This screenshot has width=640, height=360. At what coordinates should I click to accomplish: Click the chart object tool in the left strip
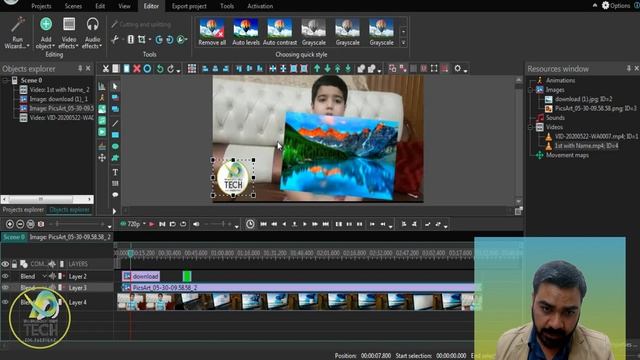coord(102,87)
